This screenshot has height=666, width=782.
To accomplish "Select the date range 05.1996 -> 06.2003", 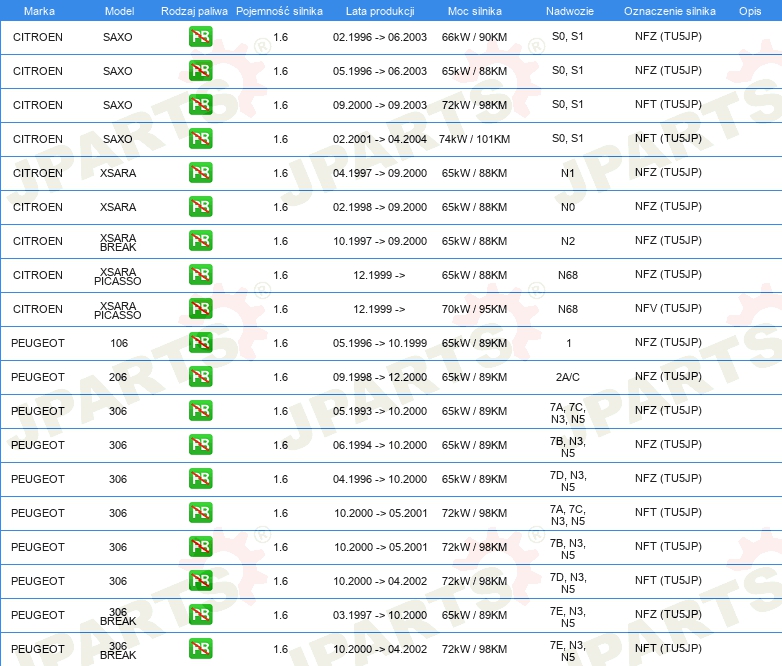I will (x=380, y=71).
